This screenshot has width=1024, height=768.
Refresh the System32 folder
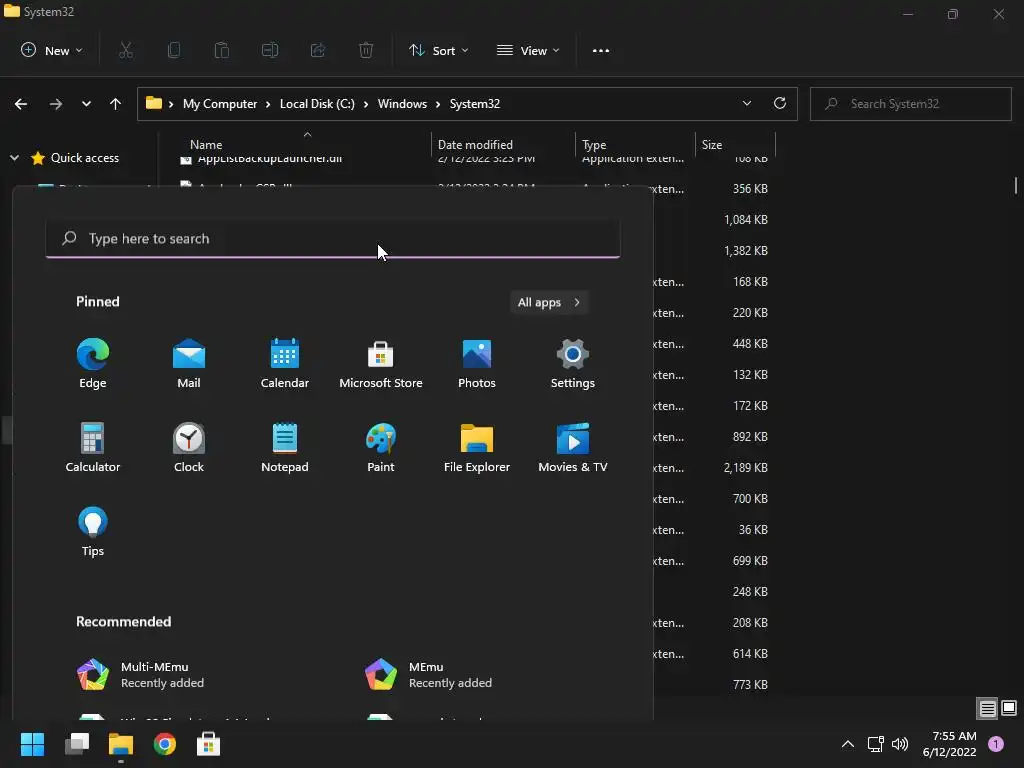780,104
